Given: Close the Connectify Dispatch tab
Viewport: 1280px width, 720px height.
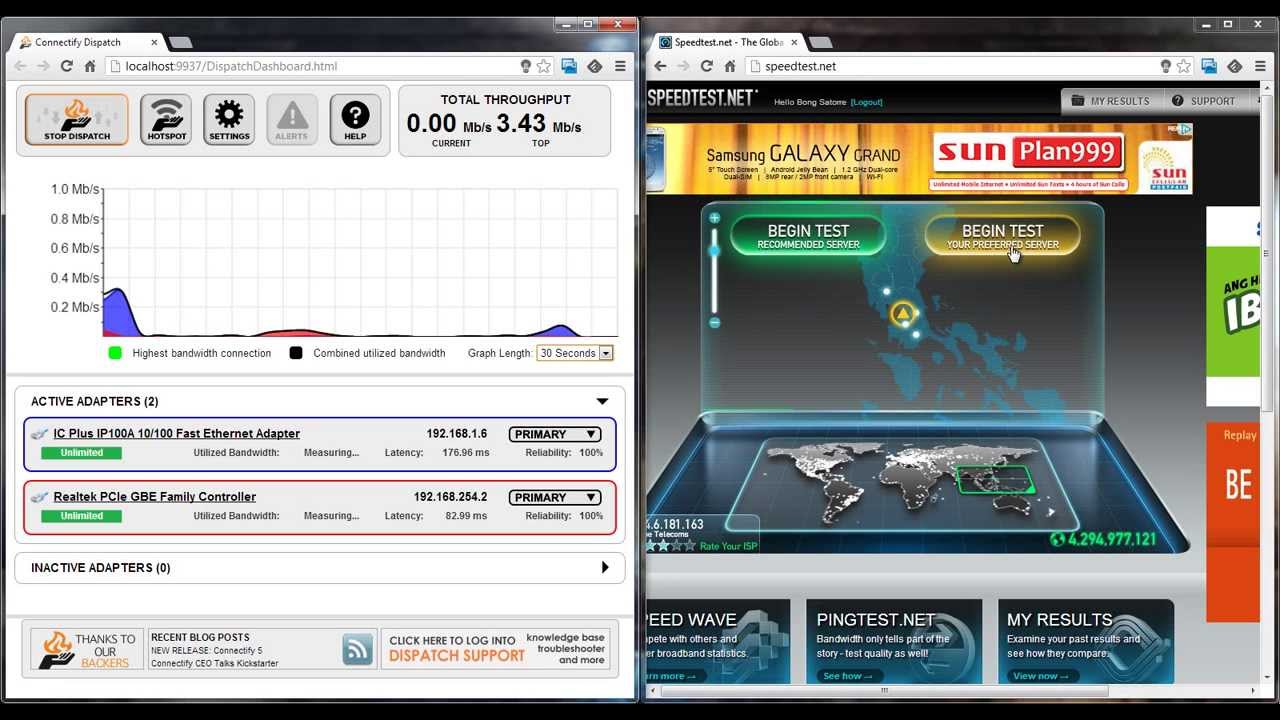Looking at the screenshot, I should coord(155,42).
